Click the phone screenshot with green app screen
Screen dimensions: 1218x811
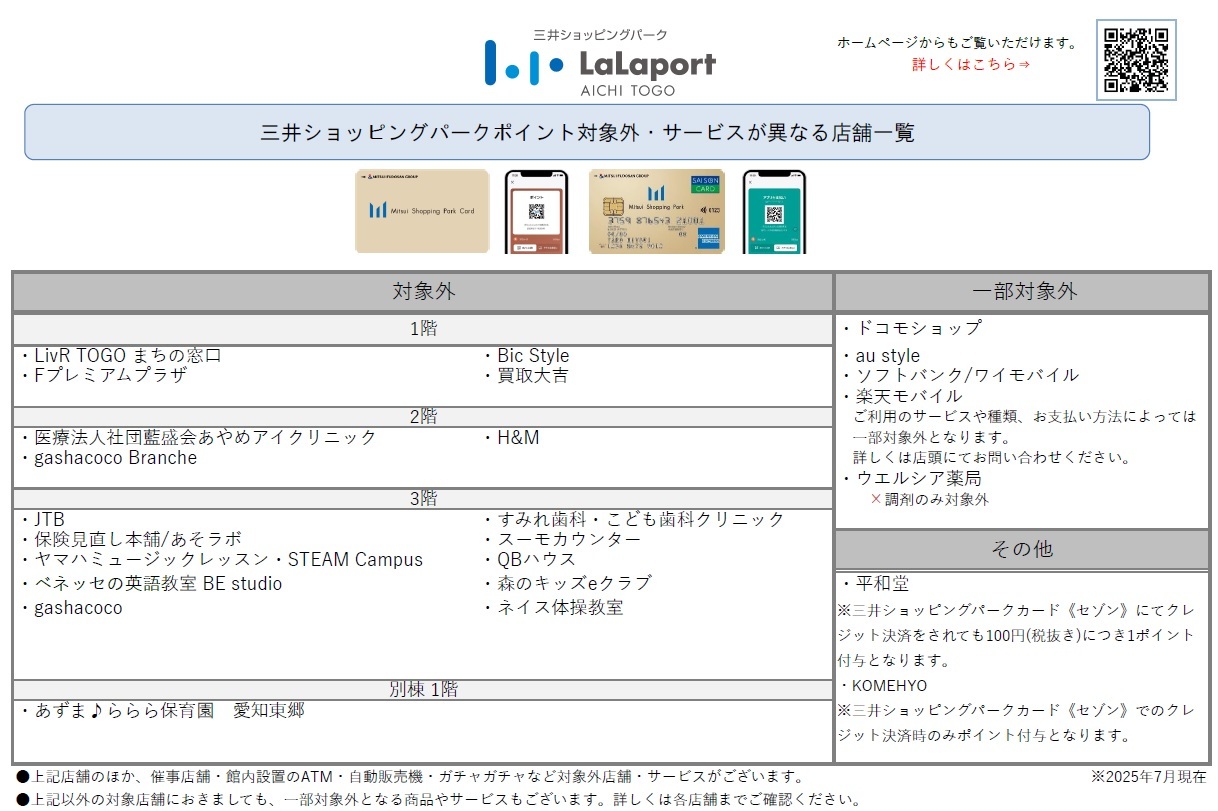pos(773,211)
